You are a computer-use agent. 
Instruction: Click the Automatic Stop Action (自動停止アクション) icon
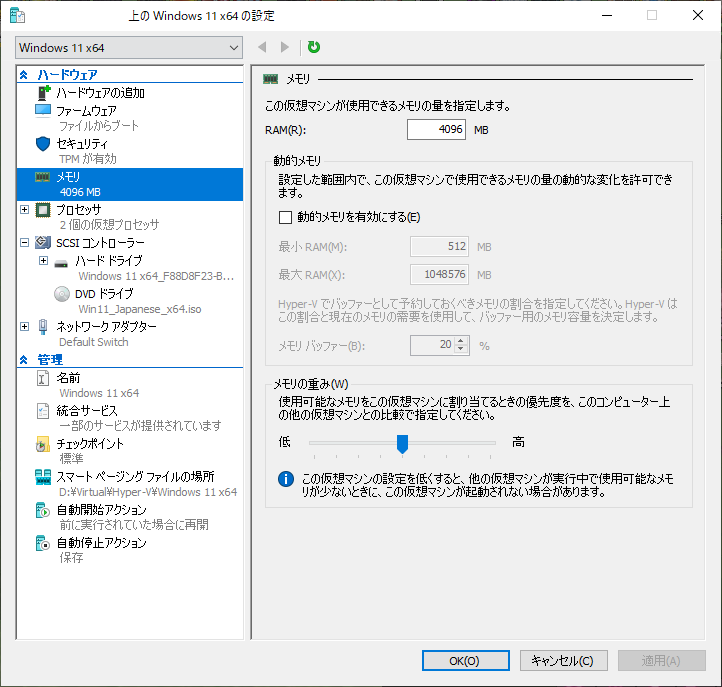click(x=42, y=543)
